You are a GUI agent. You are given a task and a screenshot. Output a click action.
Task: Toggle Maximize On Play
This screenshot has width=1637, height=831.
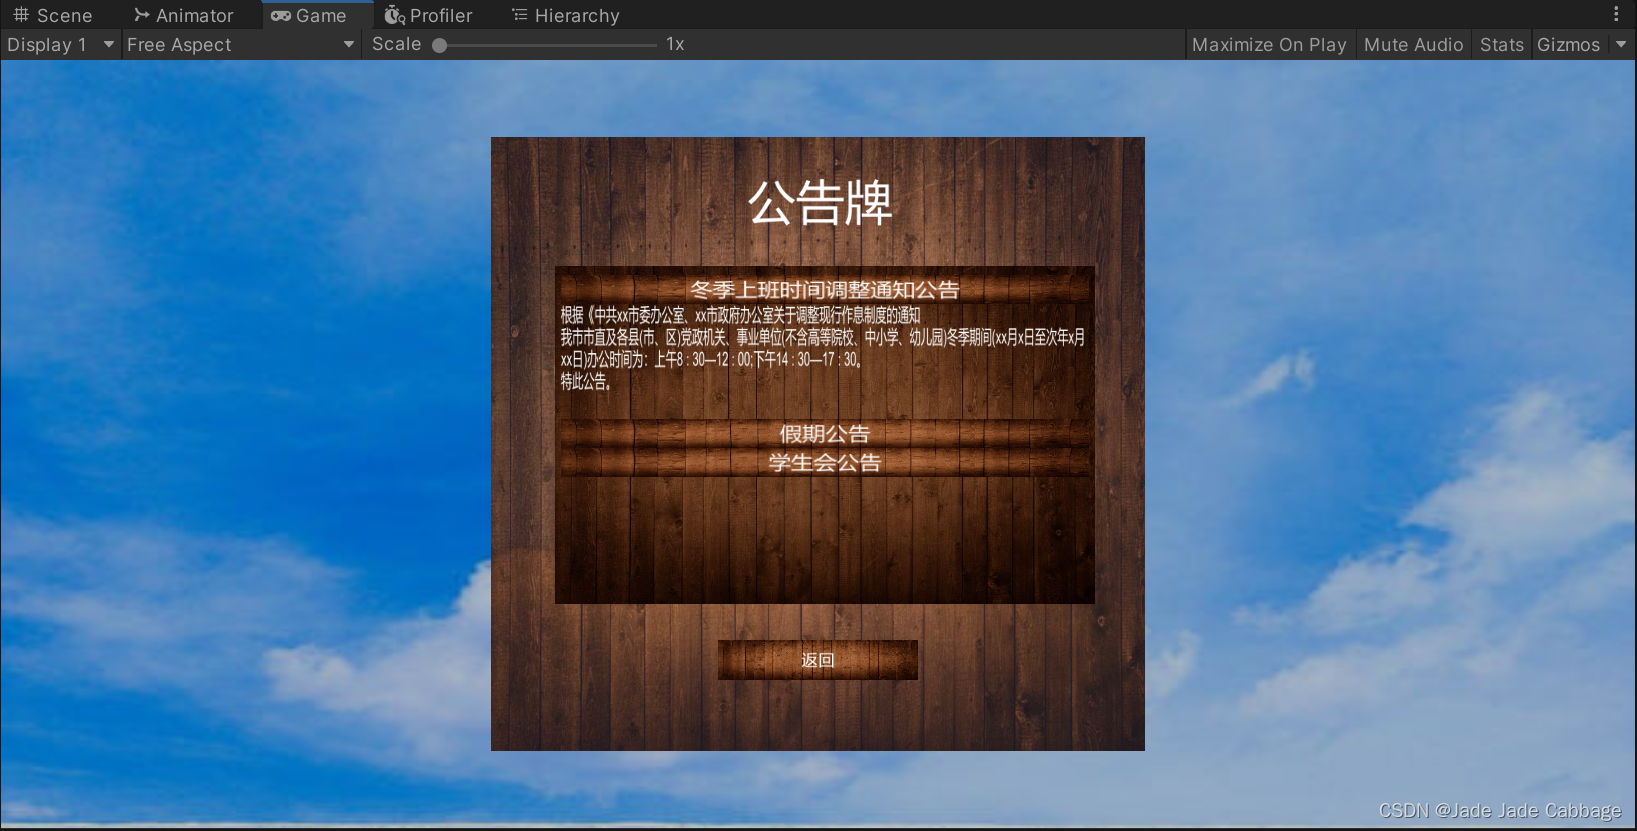tap(1269, 45)
